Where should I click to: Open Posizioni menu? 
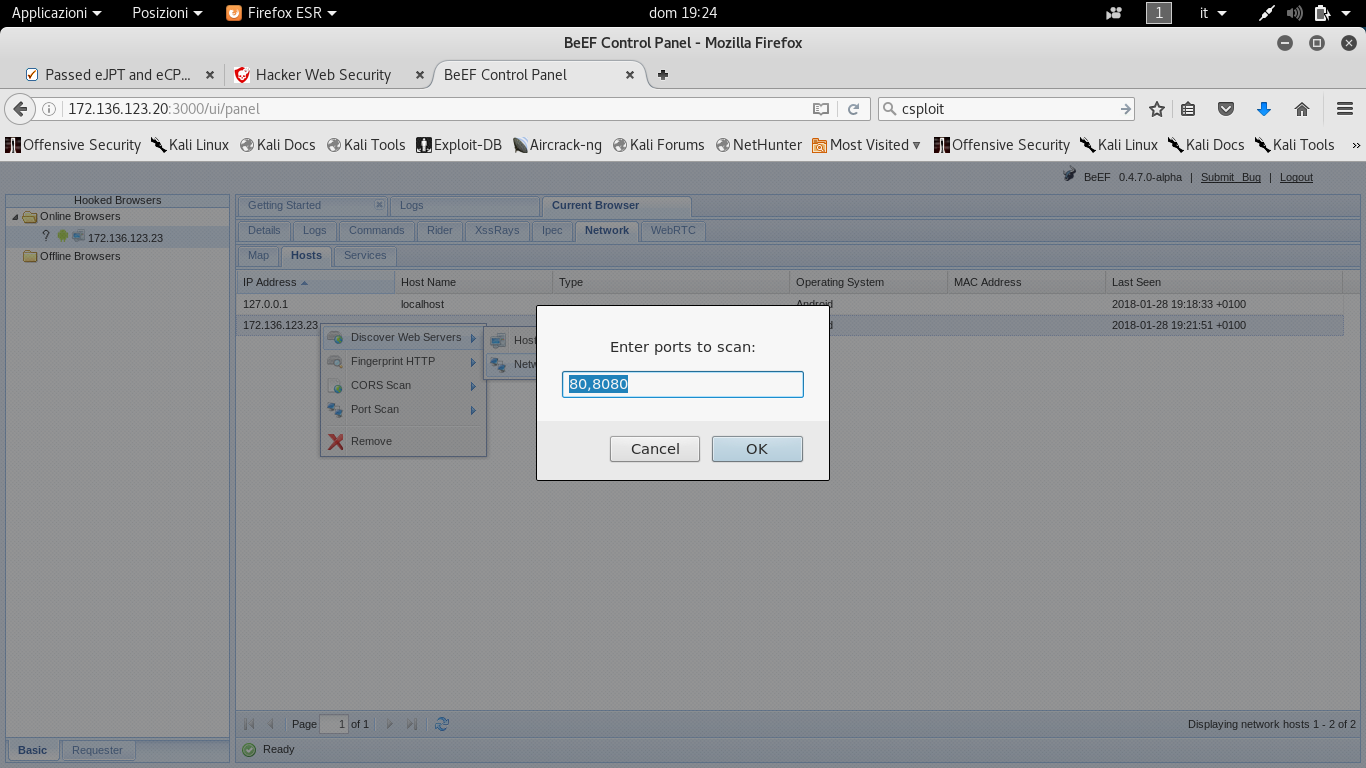point(167,13)
